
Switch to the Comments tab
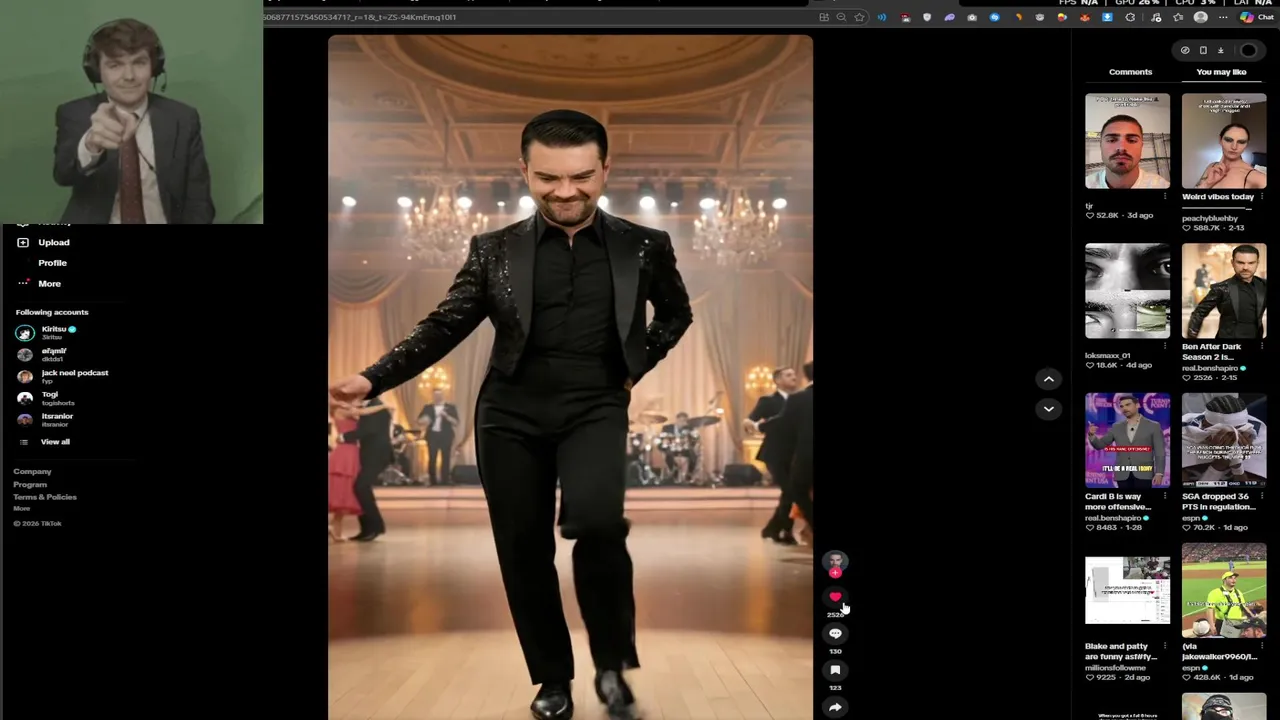click(1130, 72)
